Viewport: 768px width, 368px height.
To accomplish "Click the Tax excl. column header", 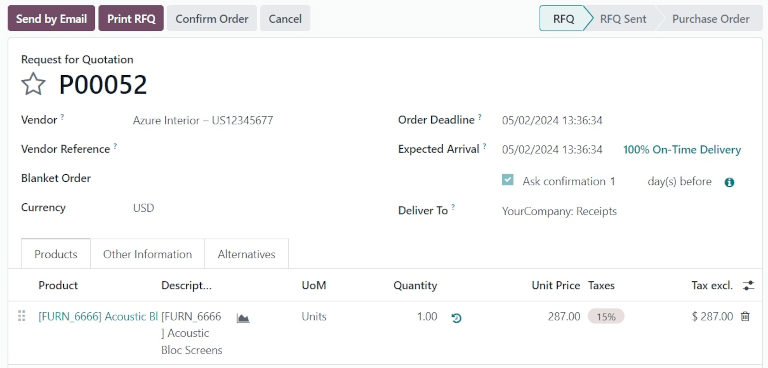I will (712, 285).
